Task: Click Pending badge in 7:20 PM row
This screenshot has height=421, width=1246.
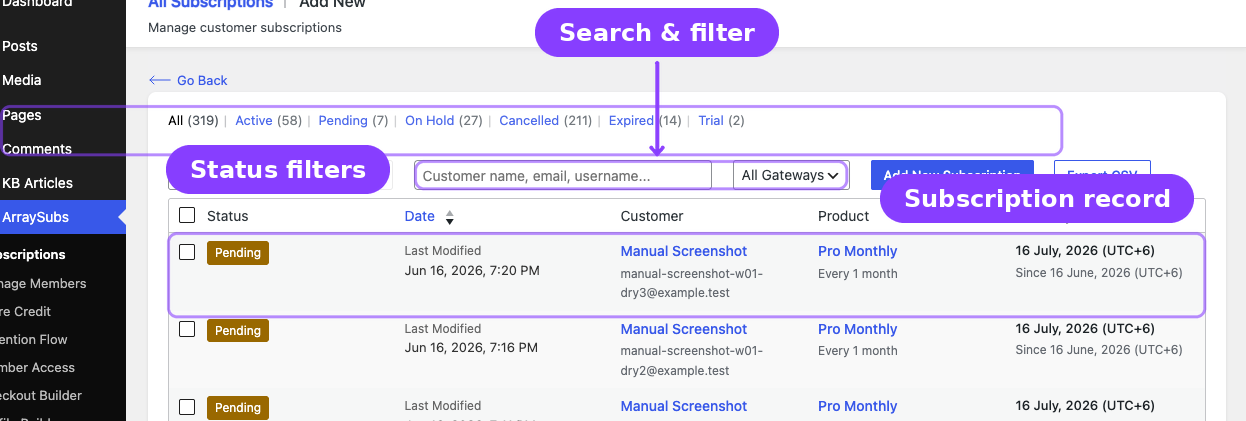Action: 238,253
